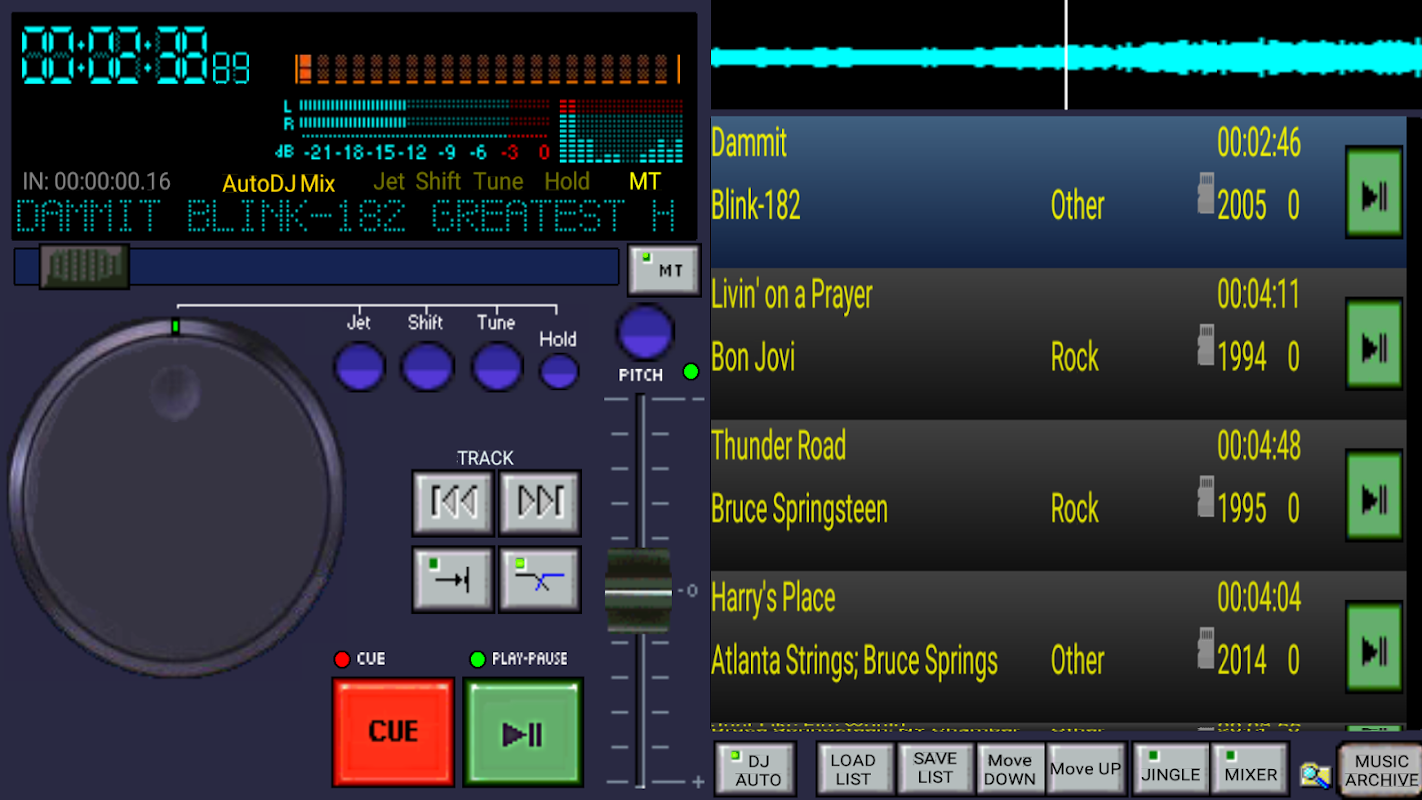The width and height of the screenshot is (1422, 800).
Task: Open MUSIC ARCHIVE
Action: point(1380,770)
